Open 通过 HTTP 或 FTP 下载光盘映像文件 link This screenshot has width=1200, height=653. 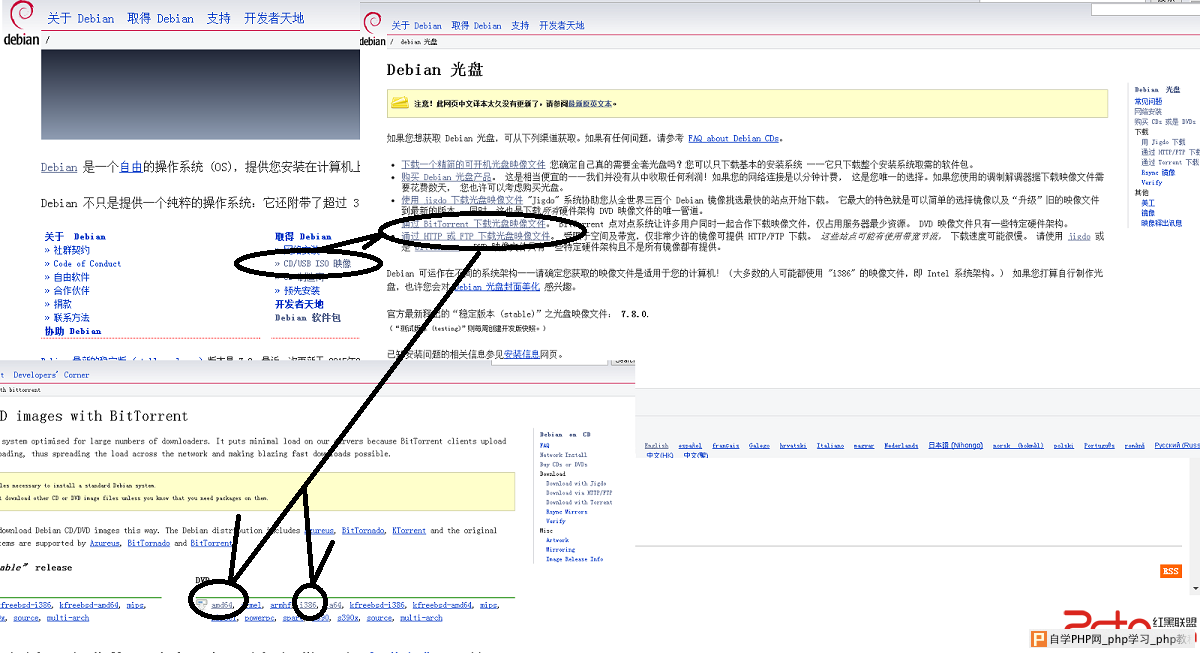tap(474, 237)
